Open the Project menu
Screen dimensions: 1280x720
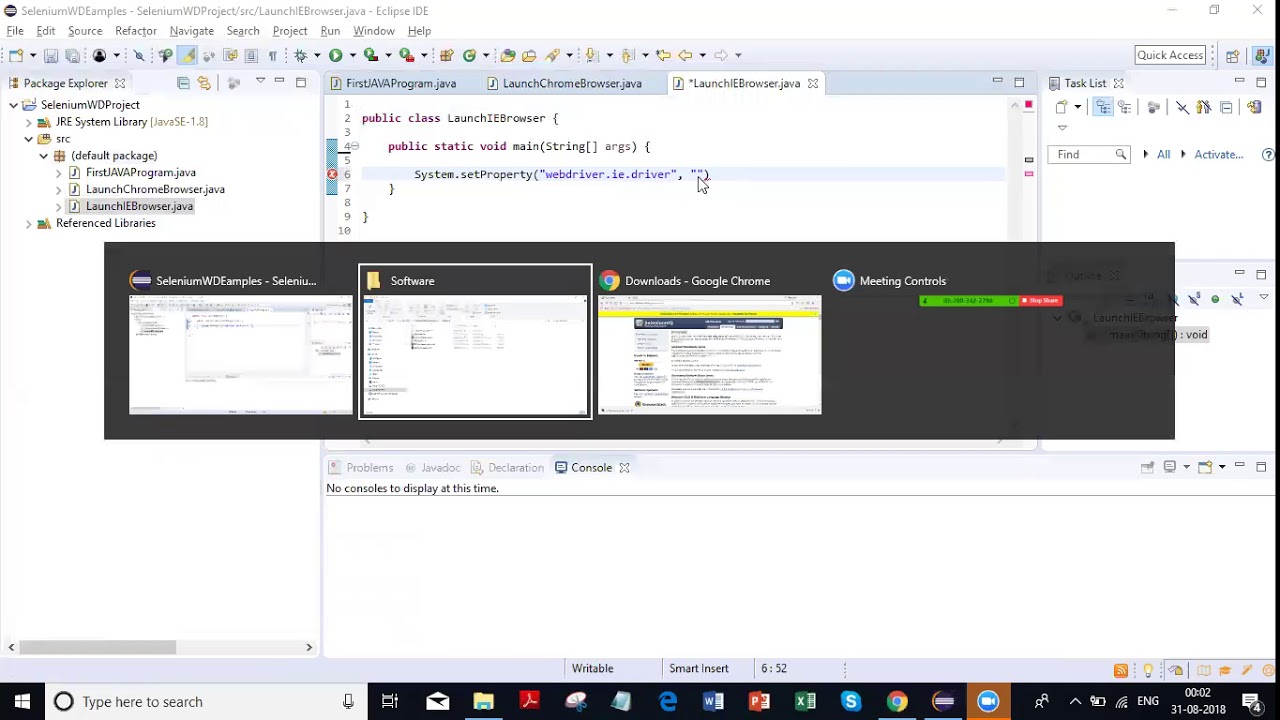tap(290, 31)
